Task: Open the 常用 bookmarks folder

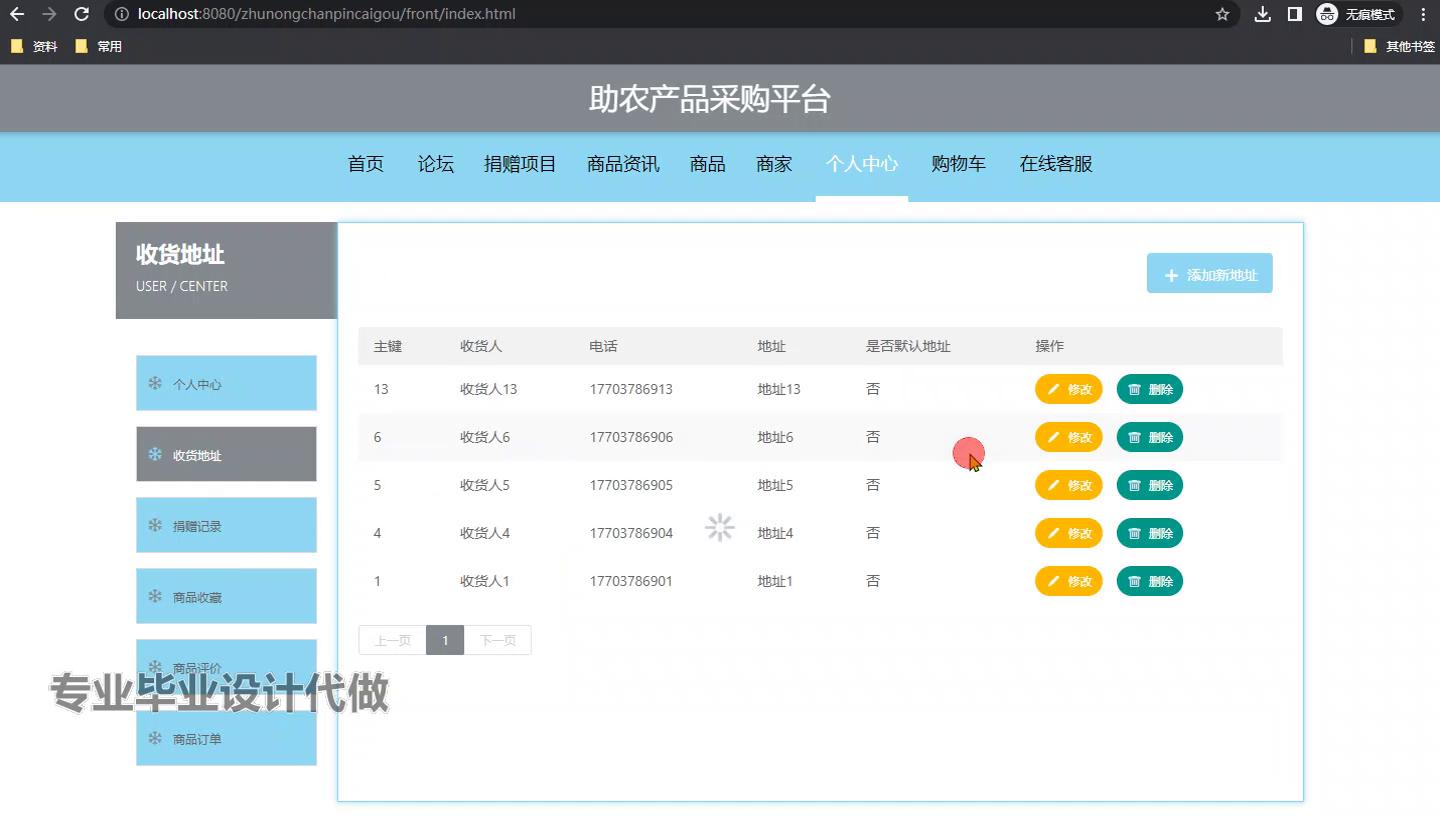Action: coord(99,46)
